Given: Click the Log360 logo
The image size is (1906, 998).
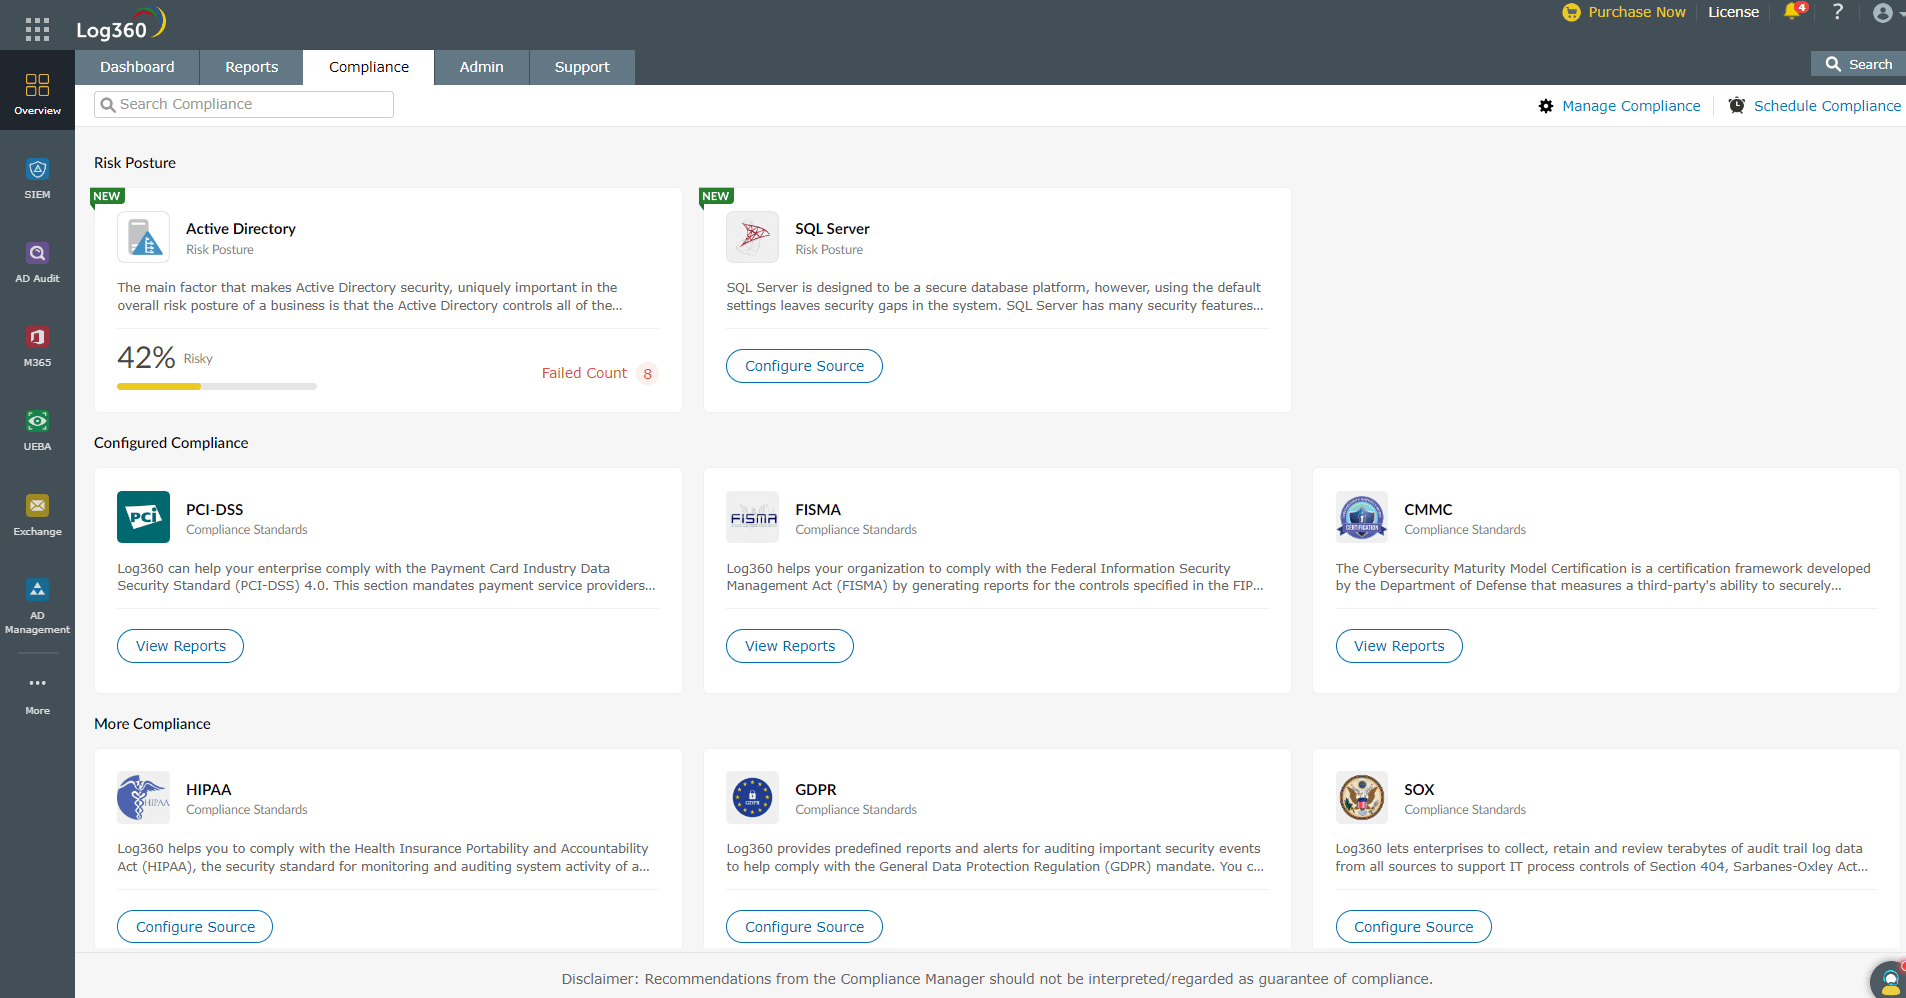Looking at the screenshot, I should [x=121, y=24].
